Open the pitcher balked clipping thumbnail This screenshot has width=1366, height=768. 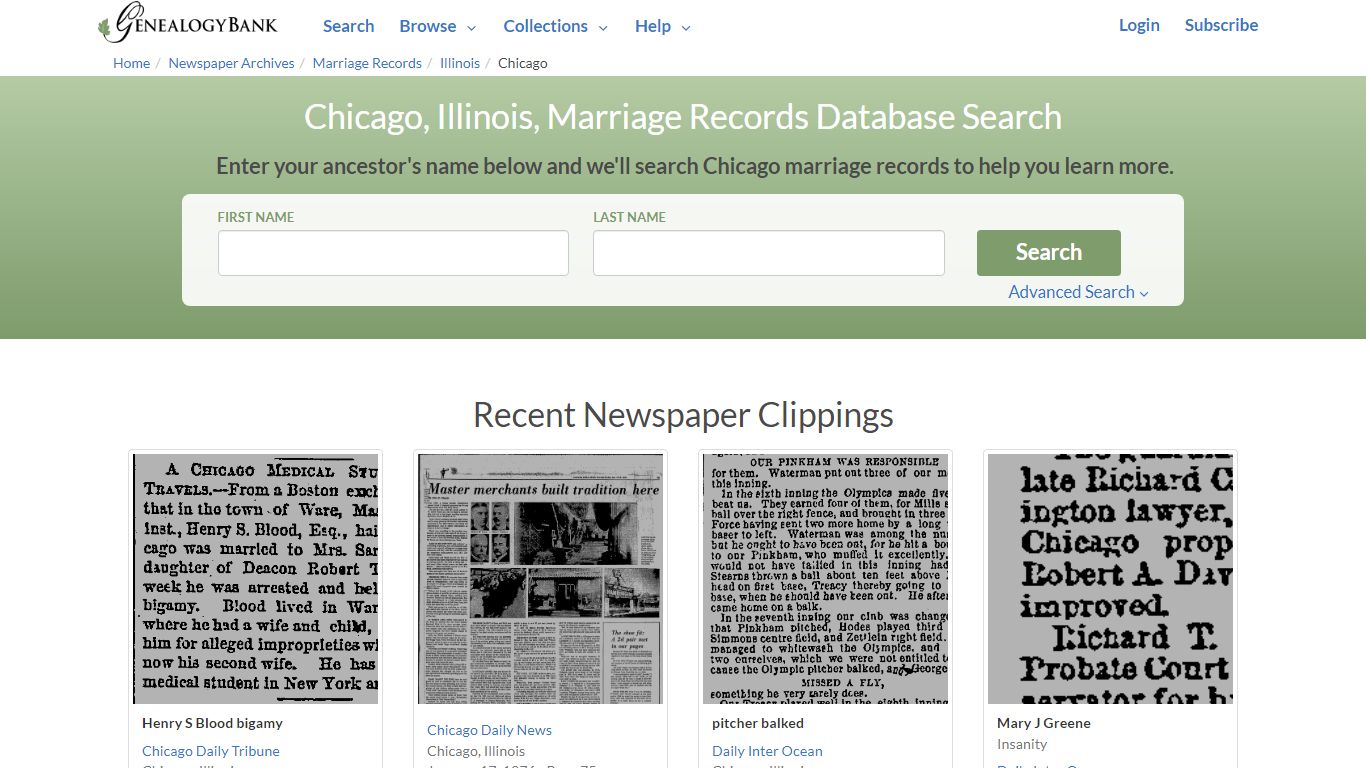826,579
